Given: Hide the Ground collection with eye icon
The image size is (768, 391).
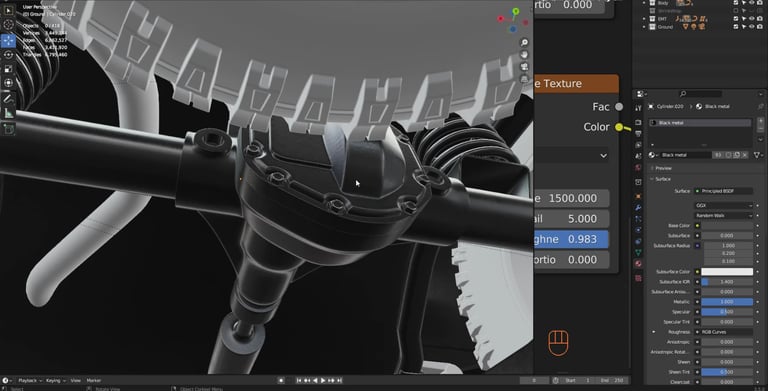Looking at the screenshot, I should [x=751, y=26].
